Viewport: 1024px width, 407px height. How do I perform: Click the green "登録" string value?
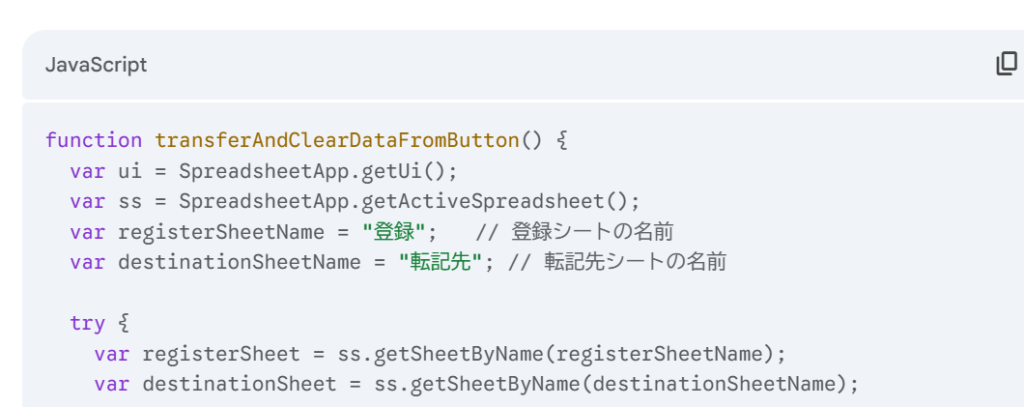(x=393, y=232)
